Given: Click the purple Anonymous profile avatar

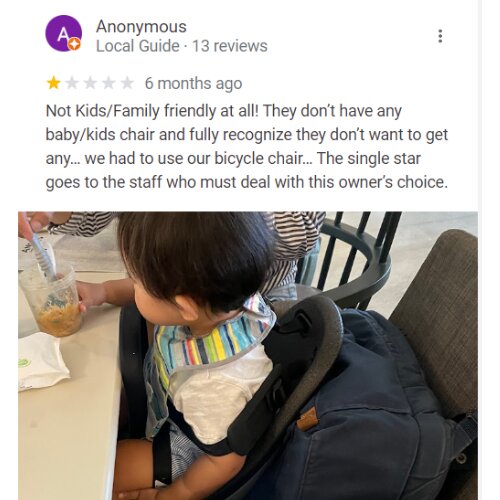Looking at the screenshot, I should pos(63,33).
